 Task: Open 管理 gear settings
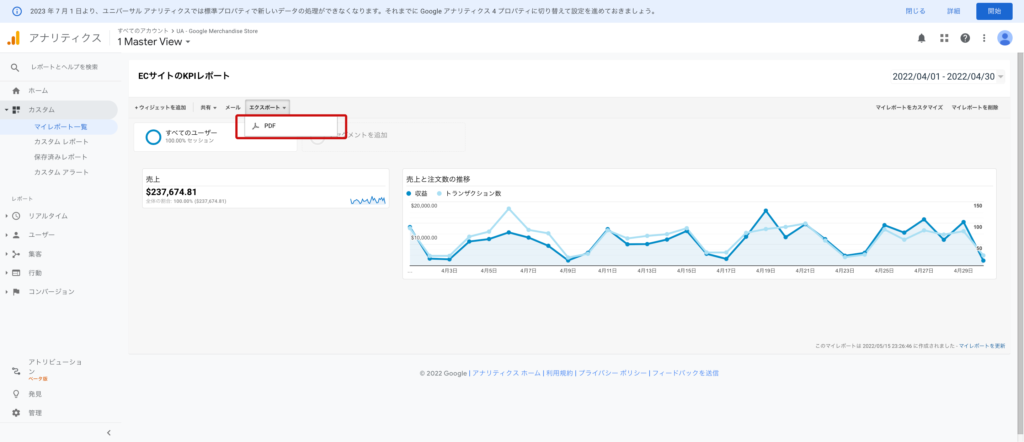(35, 413)
